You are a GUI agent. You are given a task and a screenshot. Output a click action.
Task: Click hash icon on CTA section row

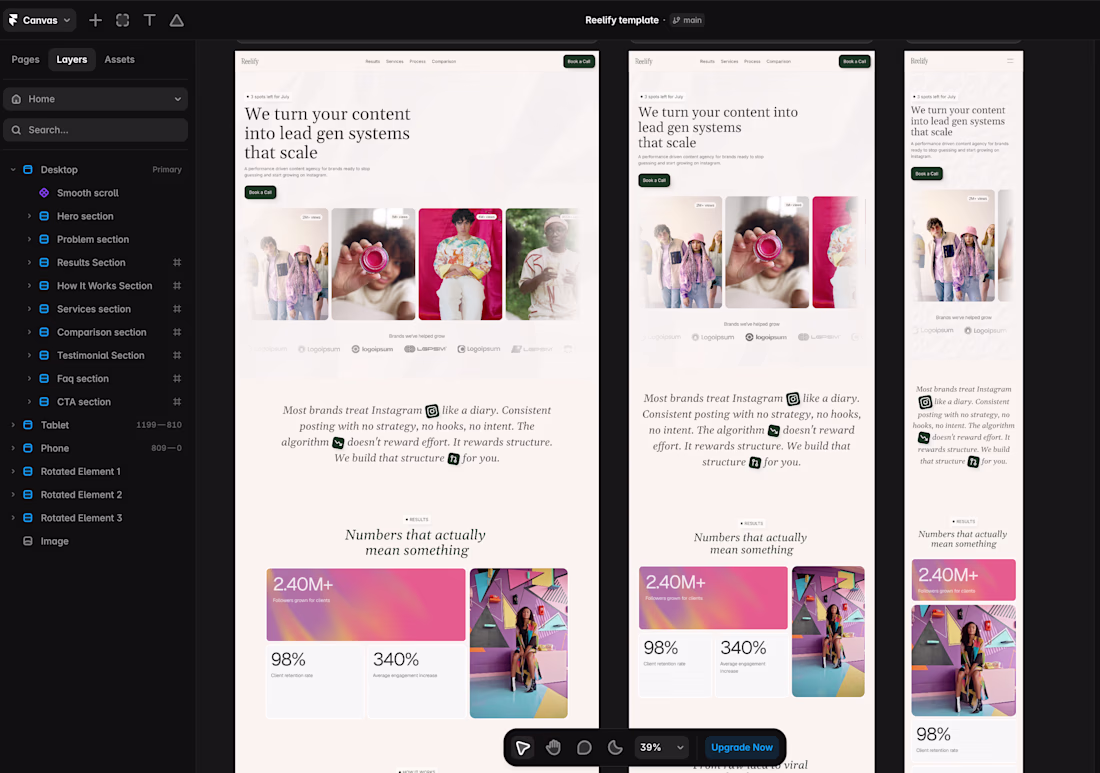tap(177, 402)
